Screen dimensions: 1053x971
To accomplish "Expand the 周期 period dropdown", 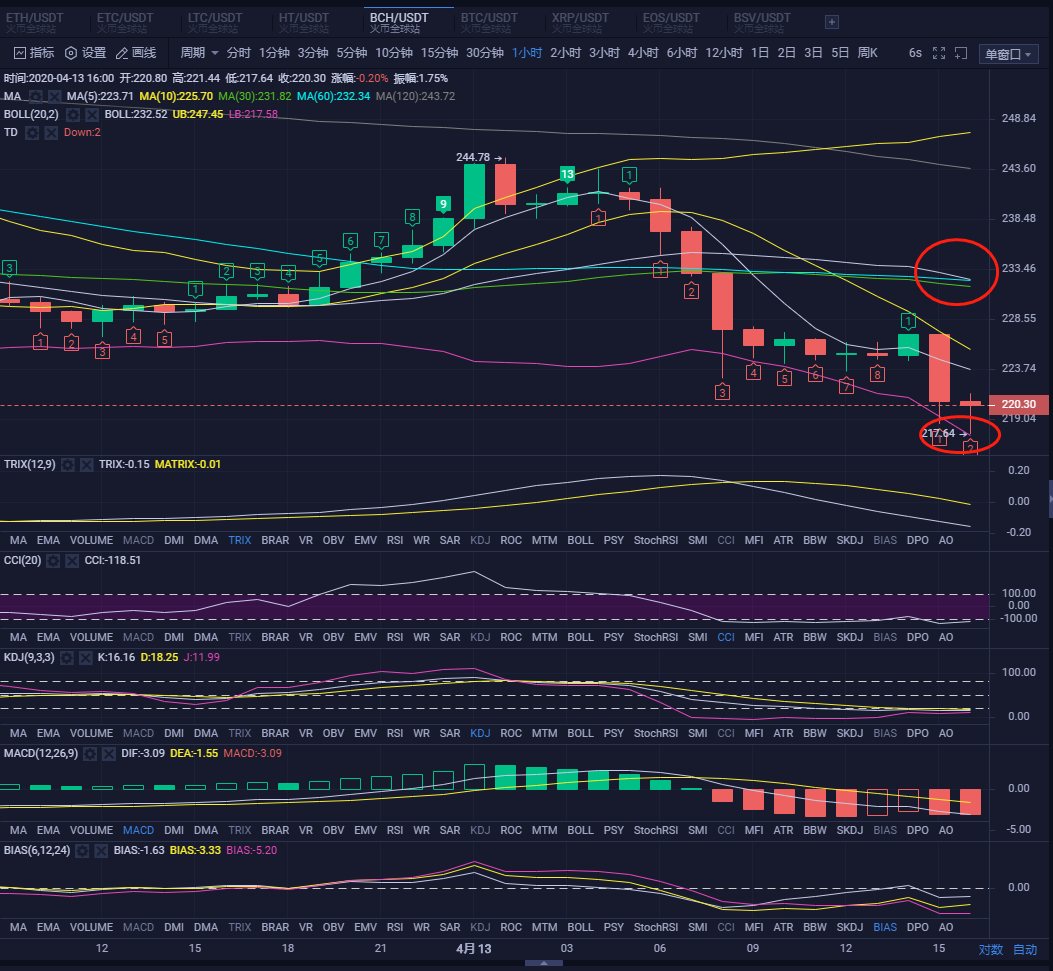I will (x=199, y=52).
